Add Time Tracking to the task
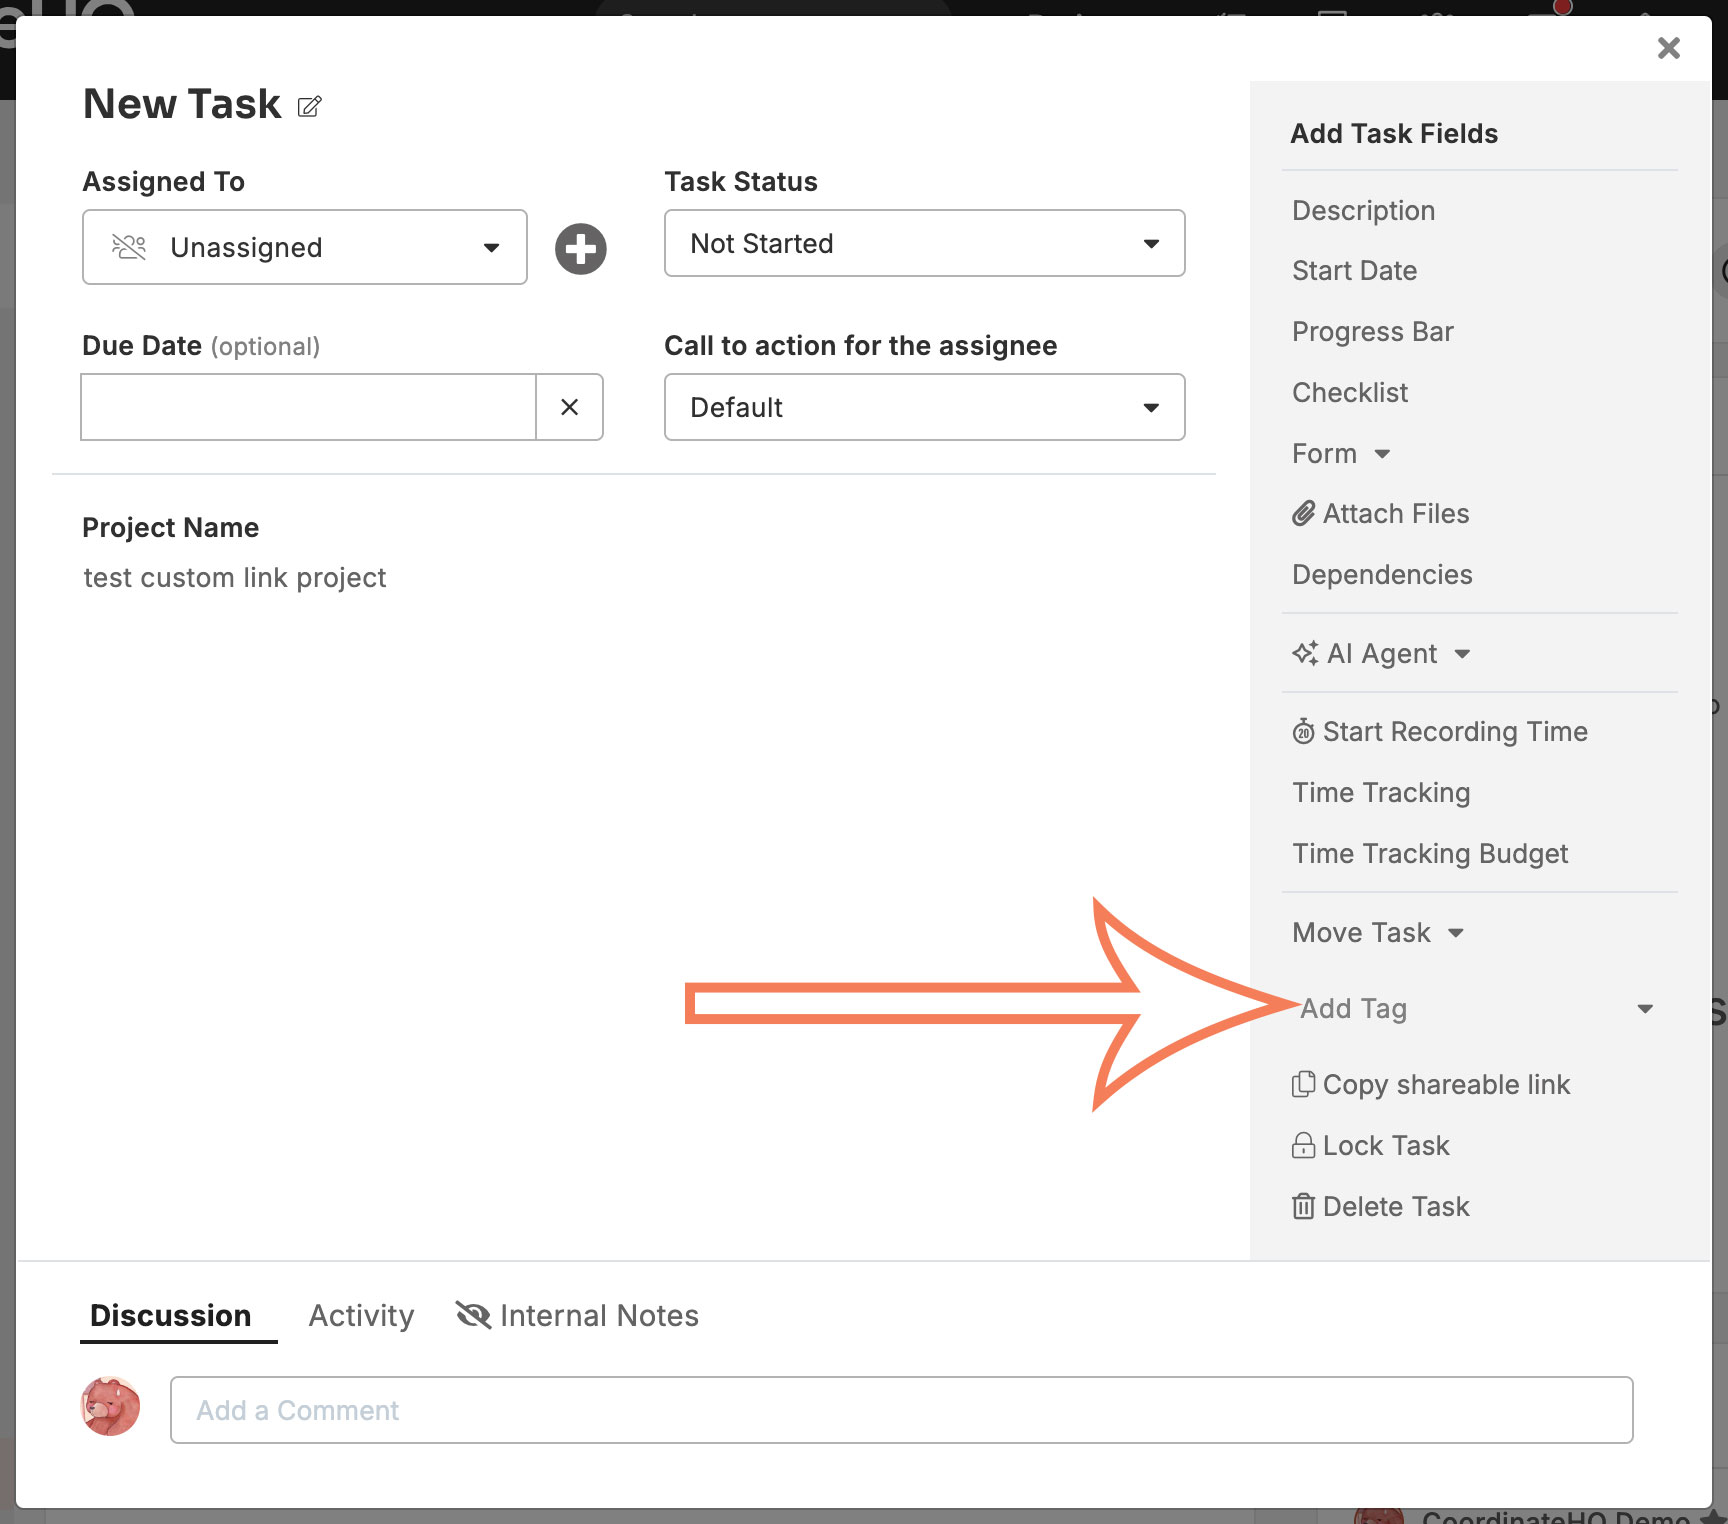This screenshot has width=1728, height=1524. (x=1381, y=793)
